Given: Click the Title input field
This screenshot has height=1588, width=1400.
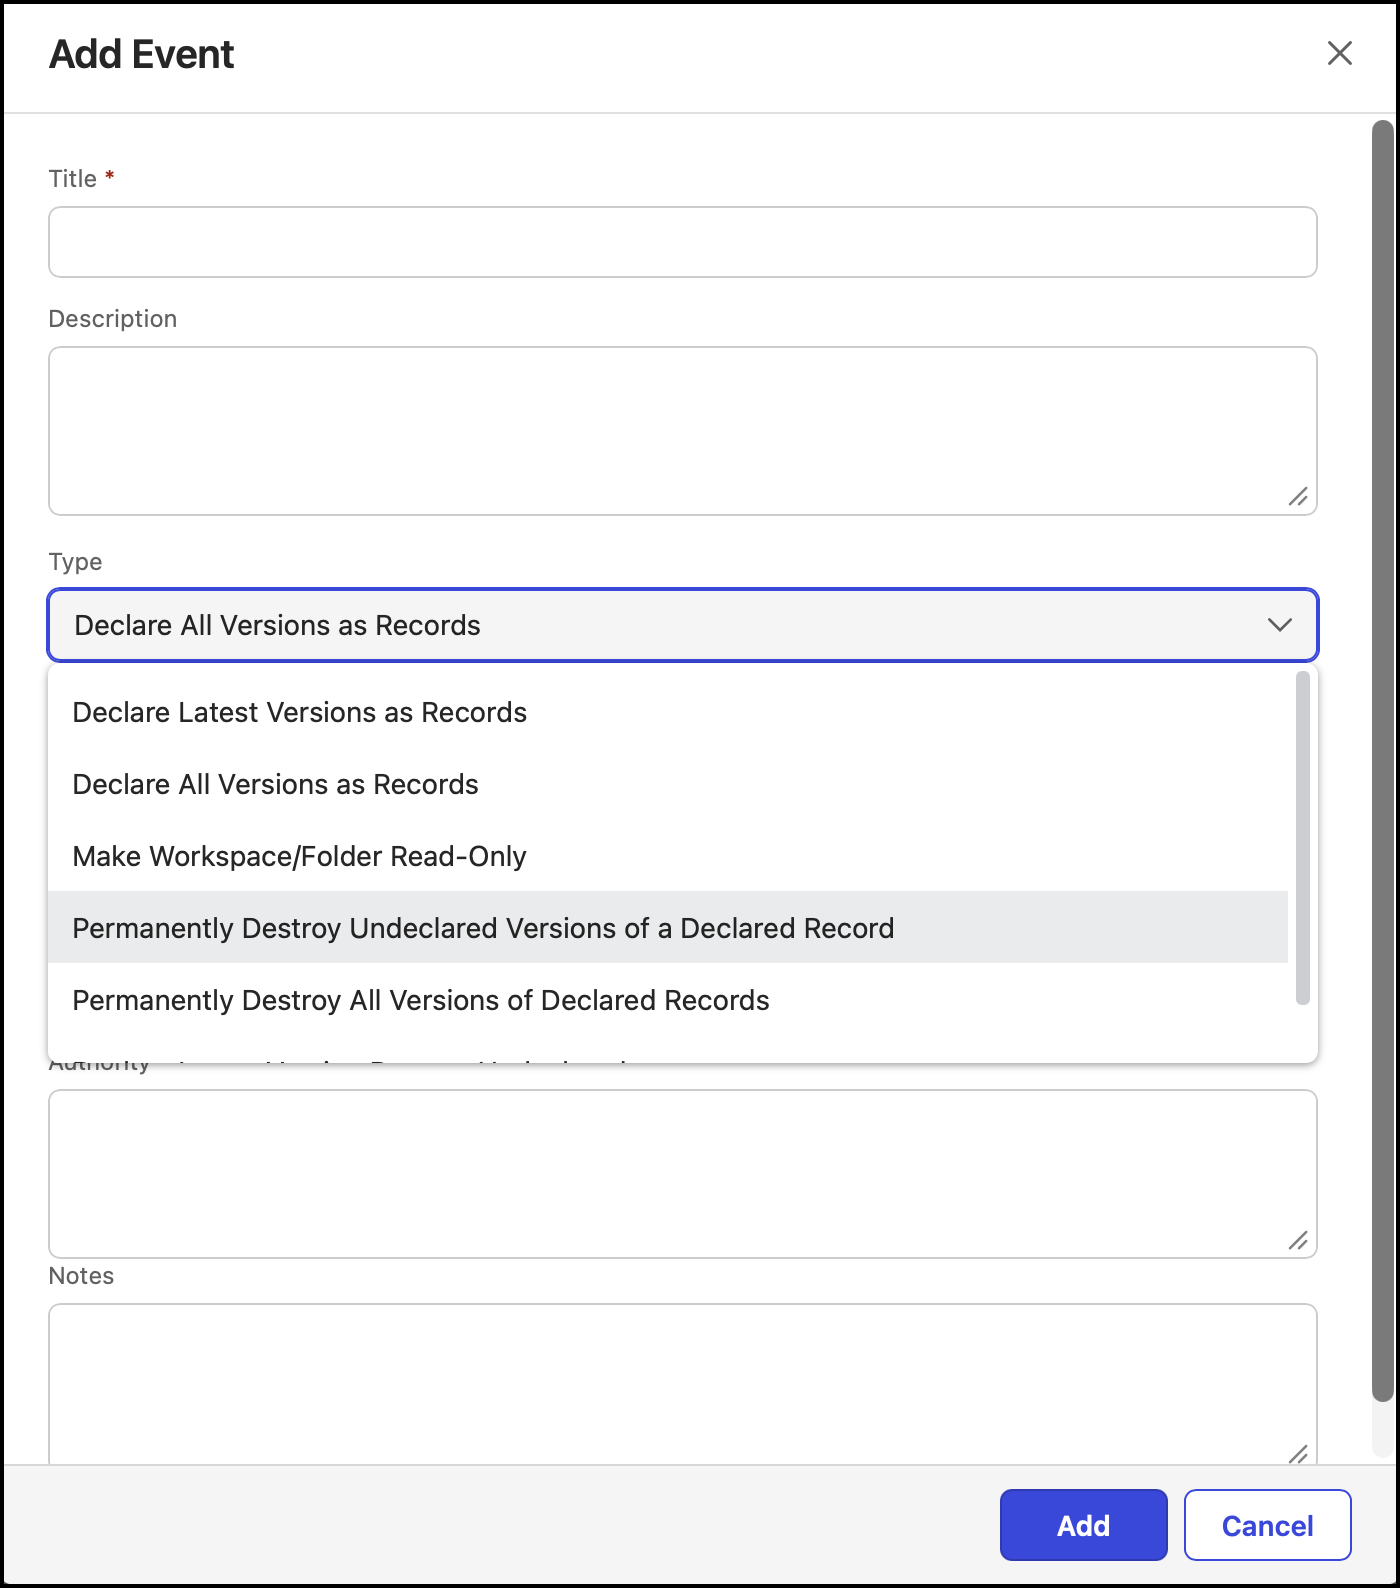Looking at the screenshot, I should coord(683,242).
